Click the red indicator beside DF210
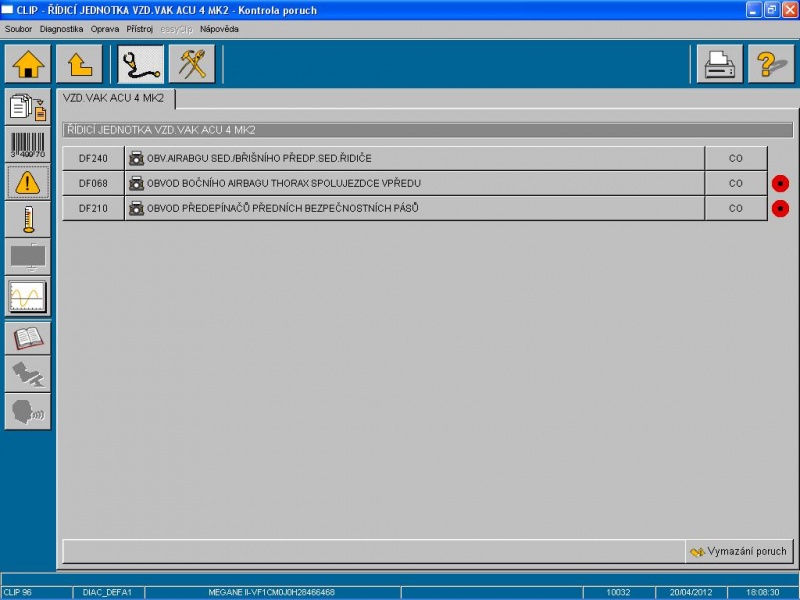The width and height of the screenshot is (800, 600). point(781,208)
